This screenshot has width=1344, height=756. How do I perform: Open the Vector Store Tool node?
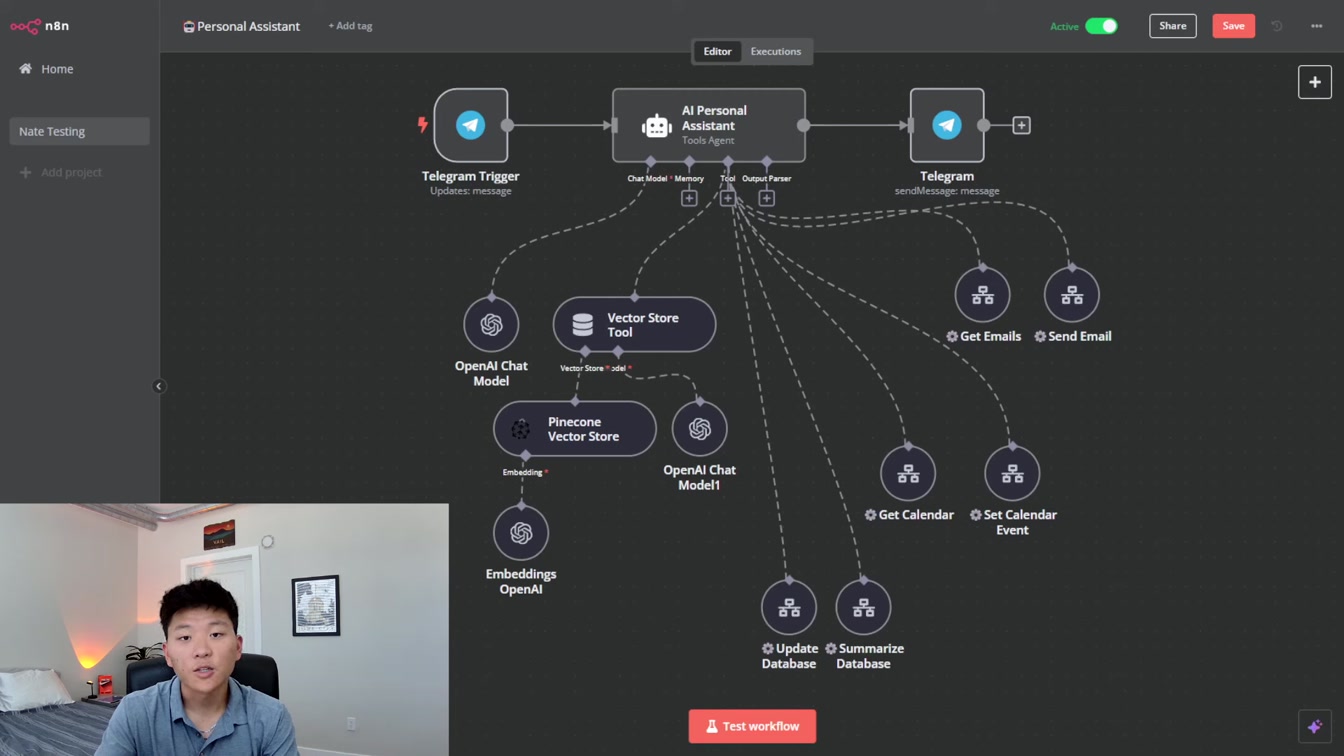click(634, 324)
